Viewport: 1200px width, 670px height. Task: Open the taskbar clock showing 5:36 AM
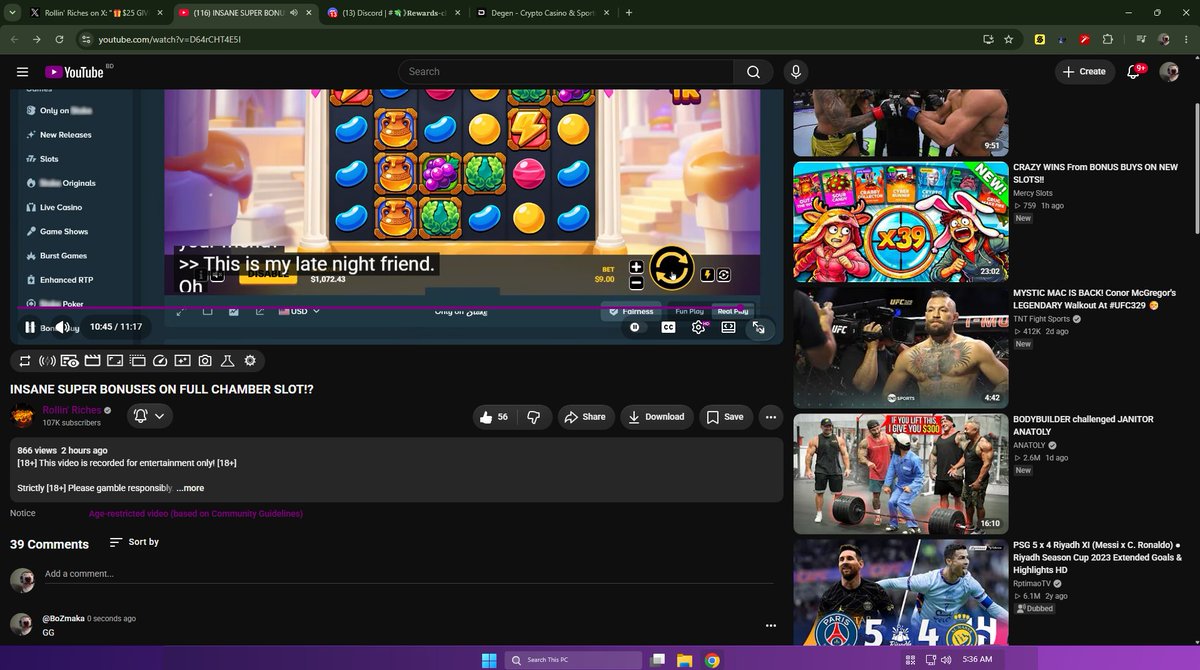coord(977,660)
